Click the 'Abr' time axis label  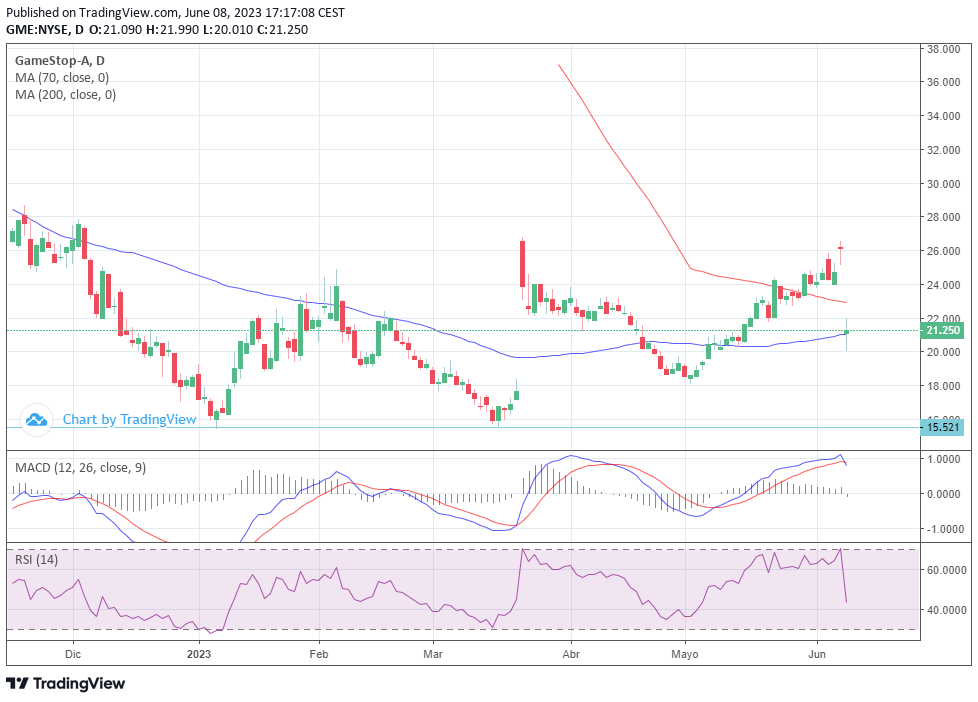point(571,654)
